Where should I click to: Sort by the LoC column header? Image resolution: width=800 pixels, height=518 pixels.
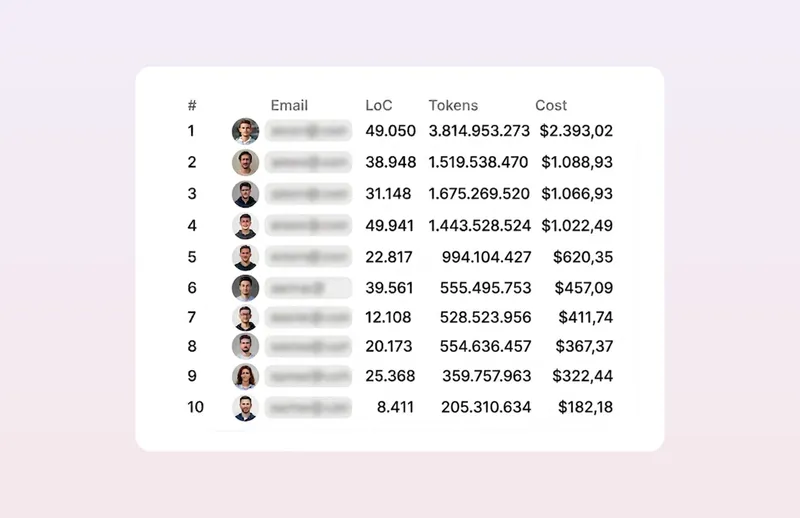click(x=379, y=105)
